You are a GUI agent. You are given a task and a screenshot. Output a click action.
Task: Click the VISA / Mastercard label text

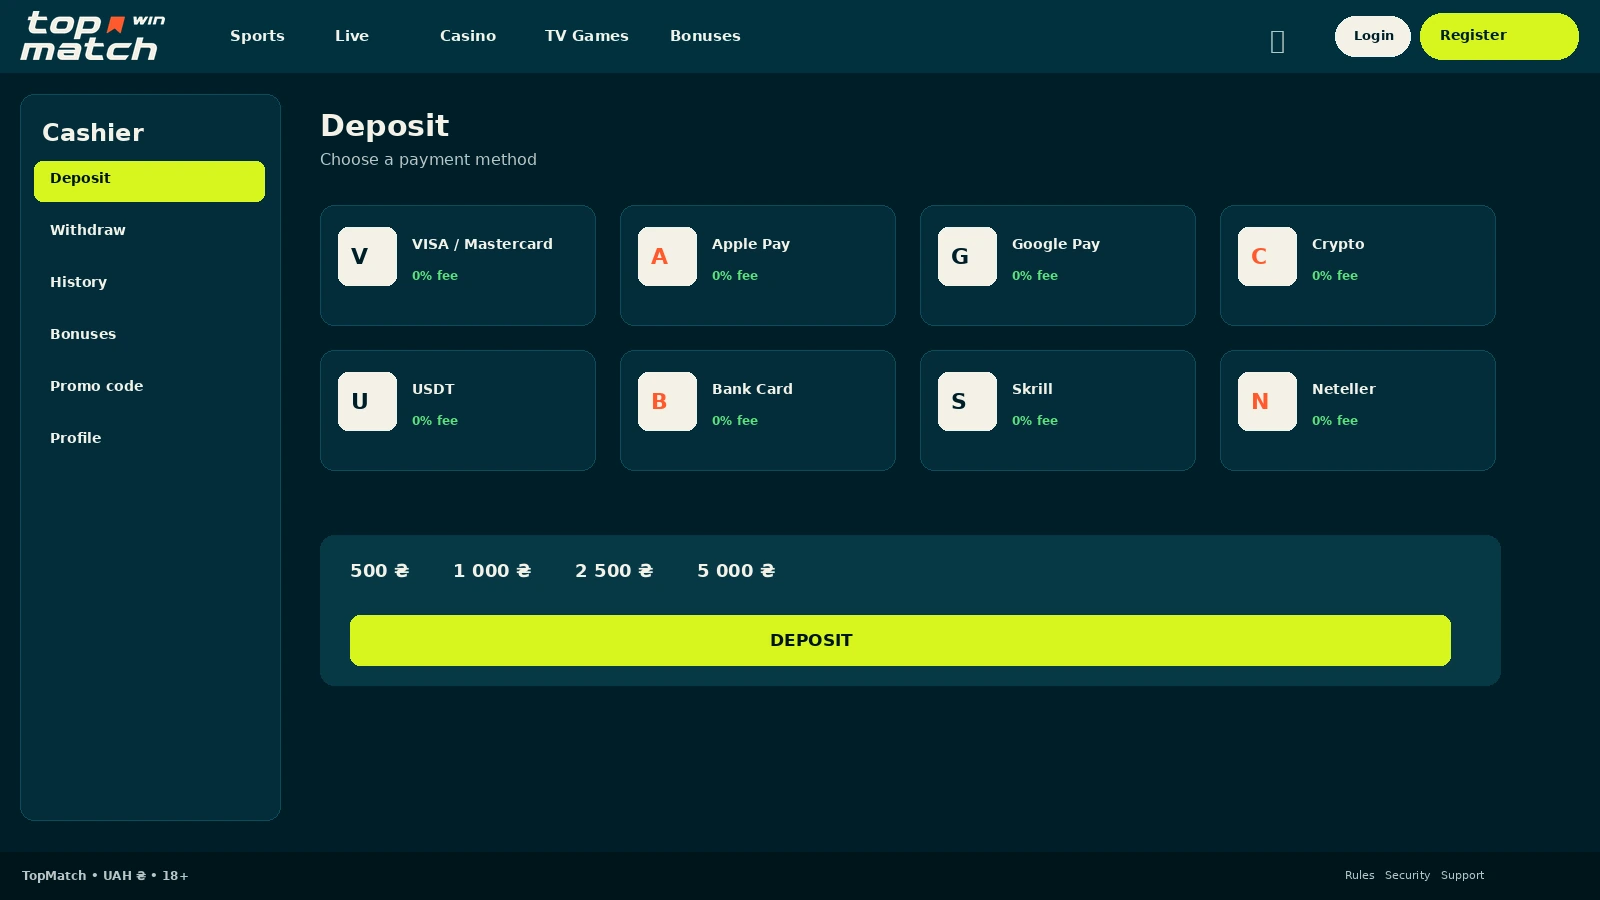click(482, 244)
